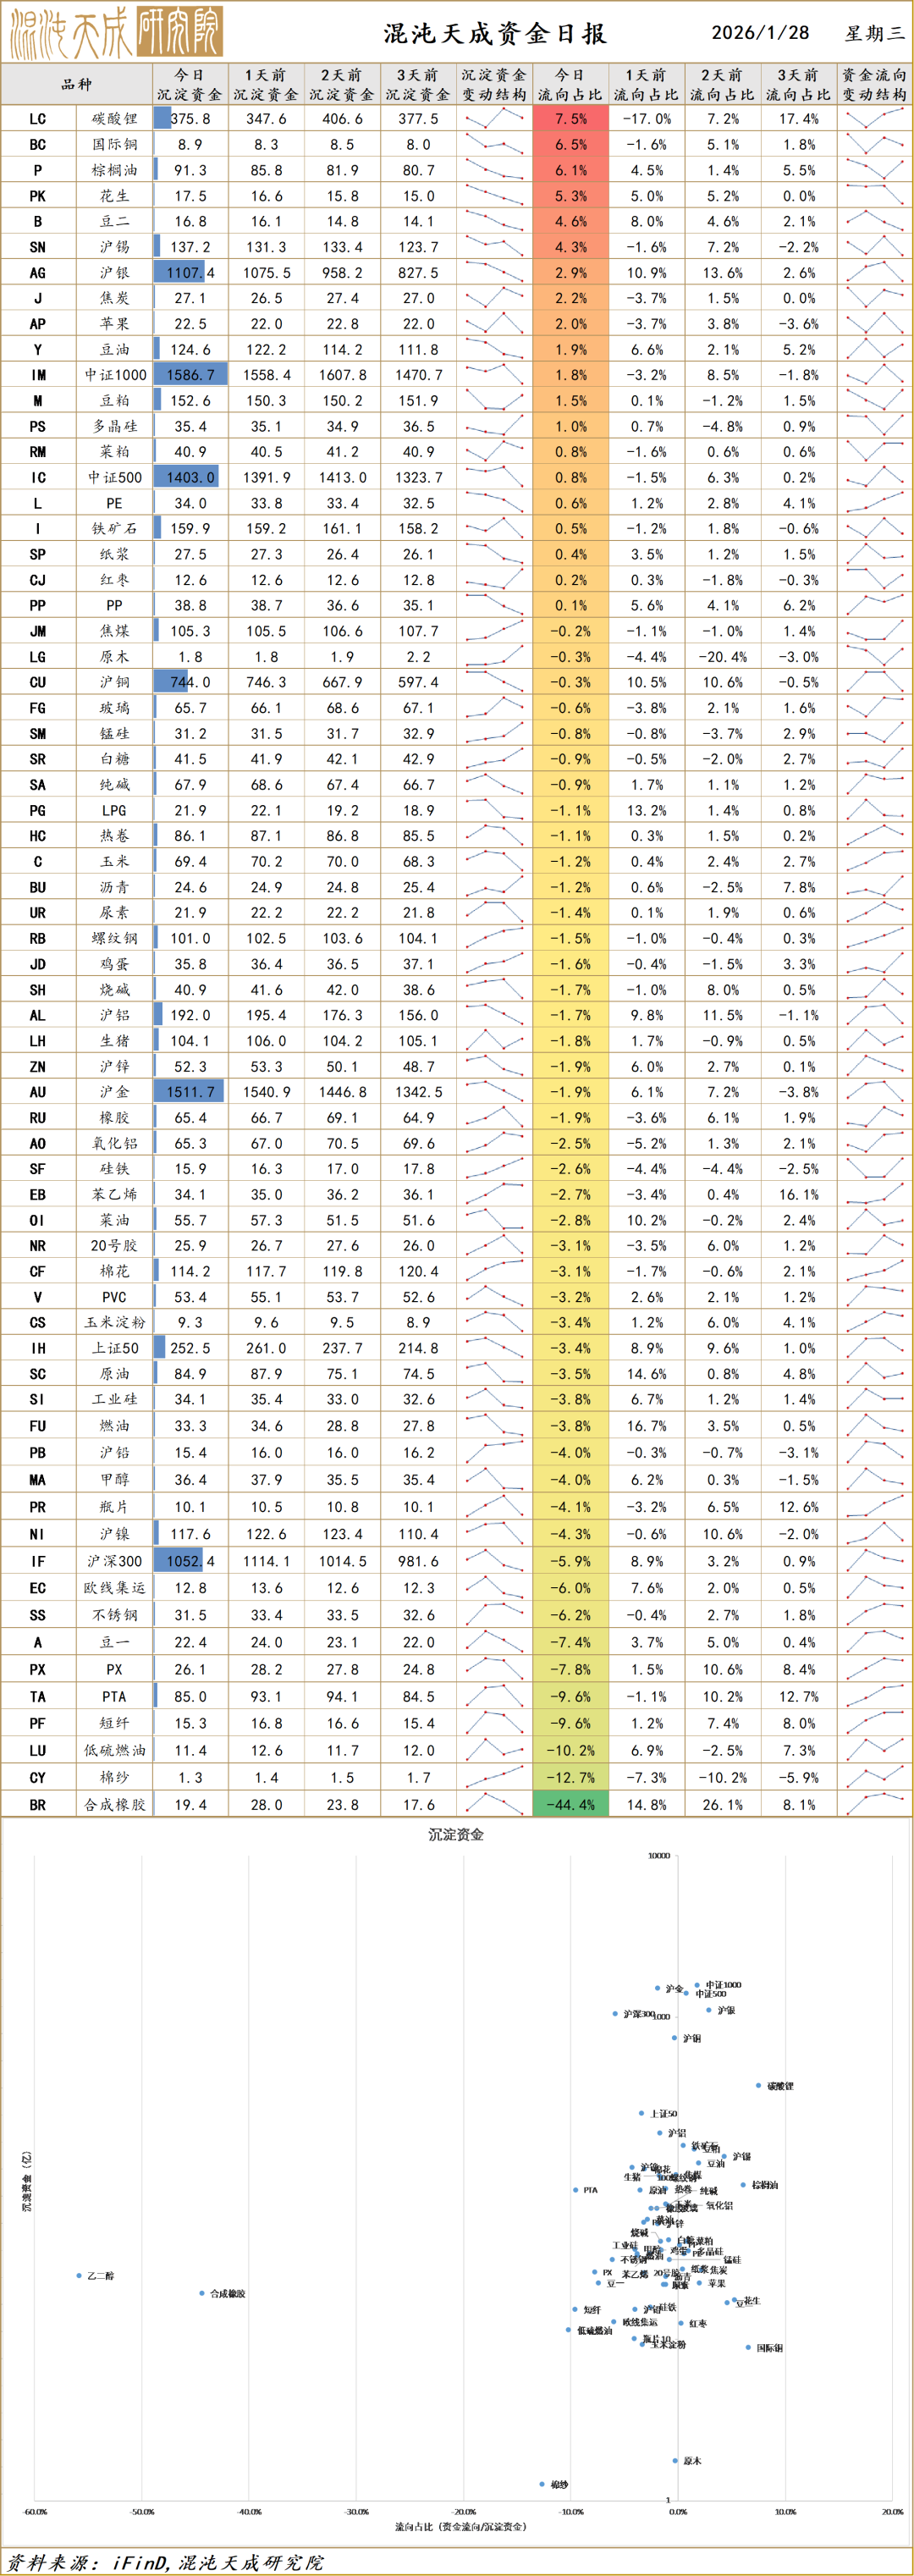The height and width of the screenshot is (2576, 914).
Task: Open the AG row 资金流向变动结构 sparkline
Action: coord(874,272)
